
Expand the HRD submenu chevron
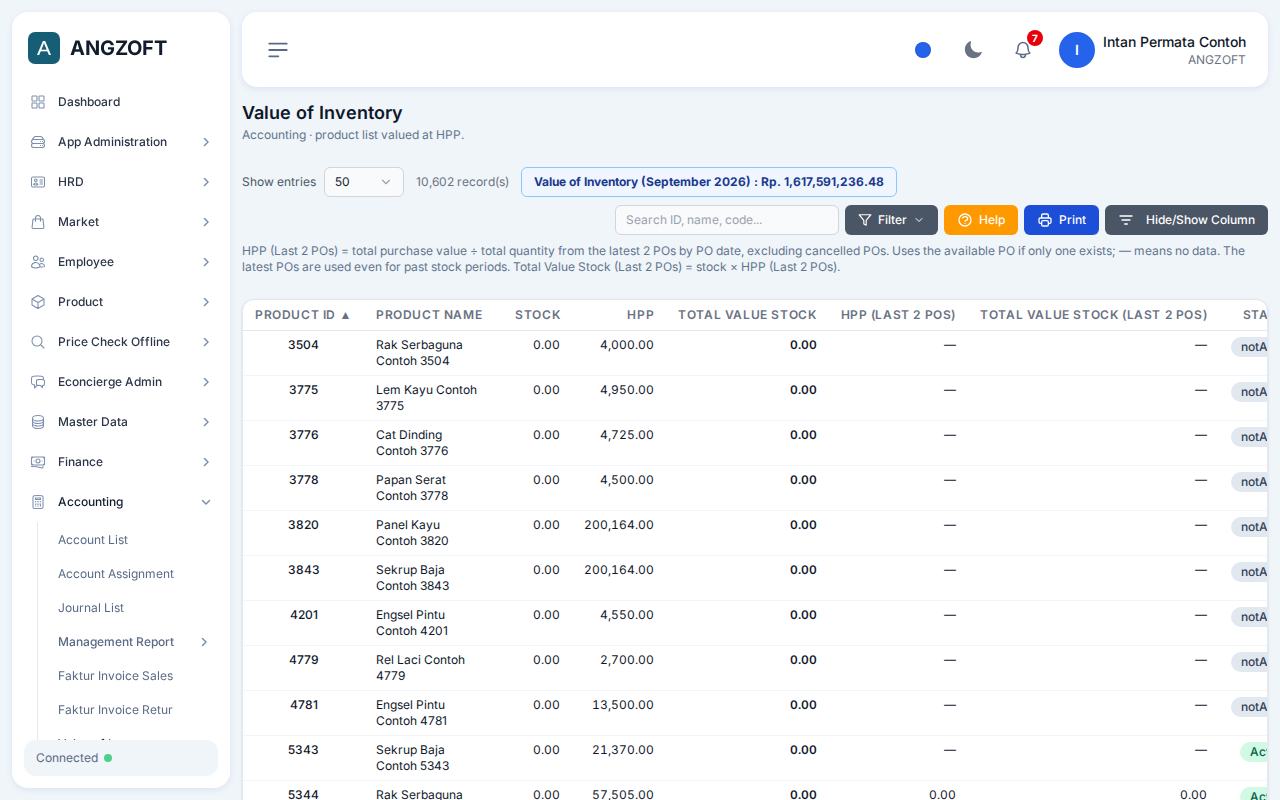[x=206, y=182]
